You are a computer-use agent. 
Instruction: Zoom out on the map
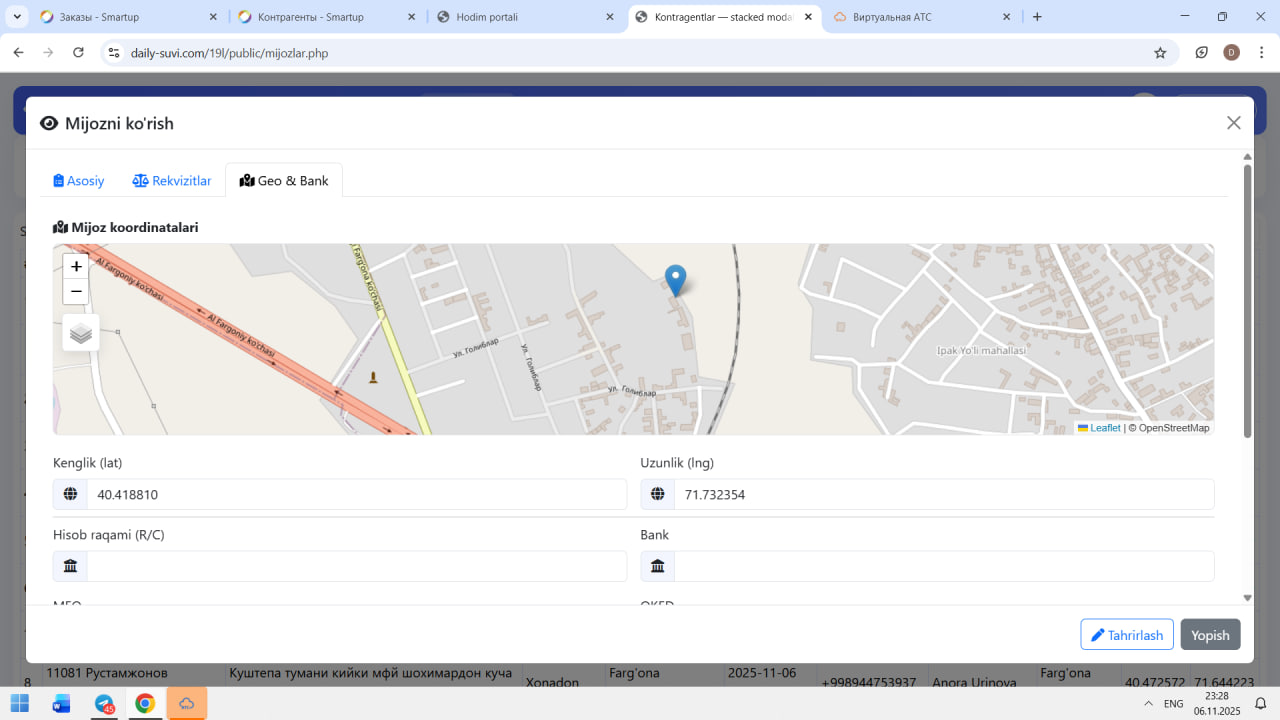[76, 292]
